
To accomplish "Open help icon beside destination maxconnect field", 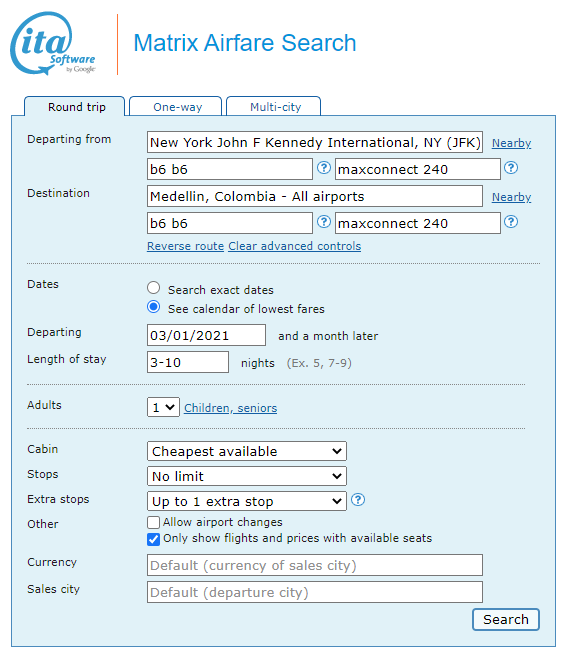I will [x=510, y=222].
